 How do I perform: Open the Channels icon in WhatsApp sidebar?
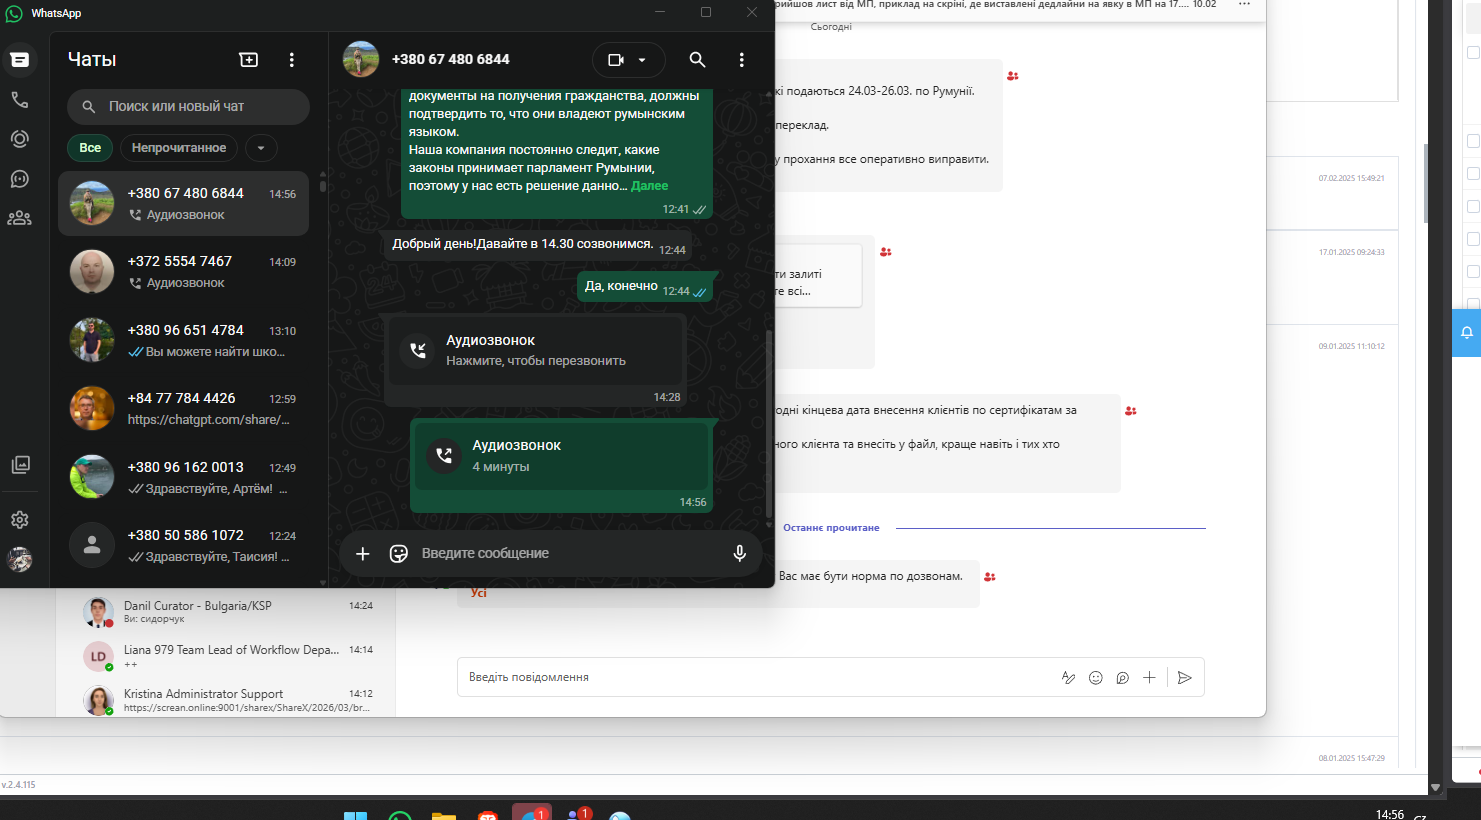coord(20,179)
